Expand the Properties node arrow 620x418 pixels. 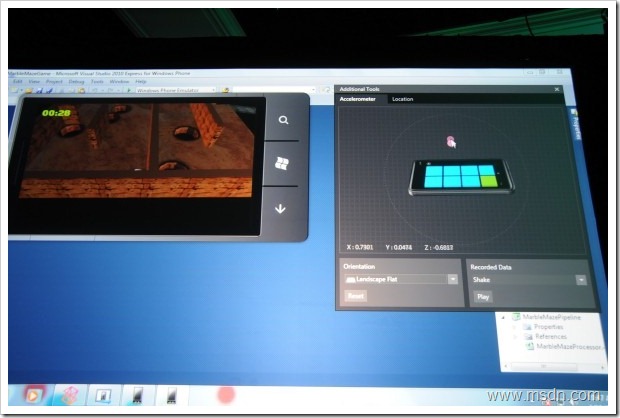[514, 327]
